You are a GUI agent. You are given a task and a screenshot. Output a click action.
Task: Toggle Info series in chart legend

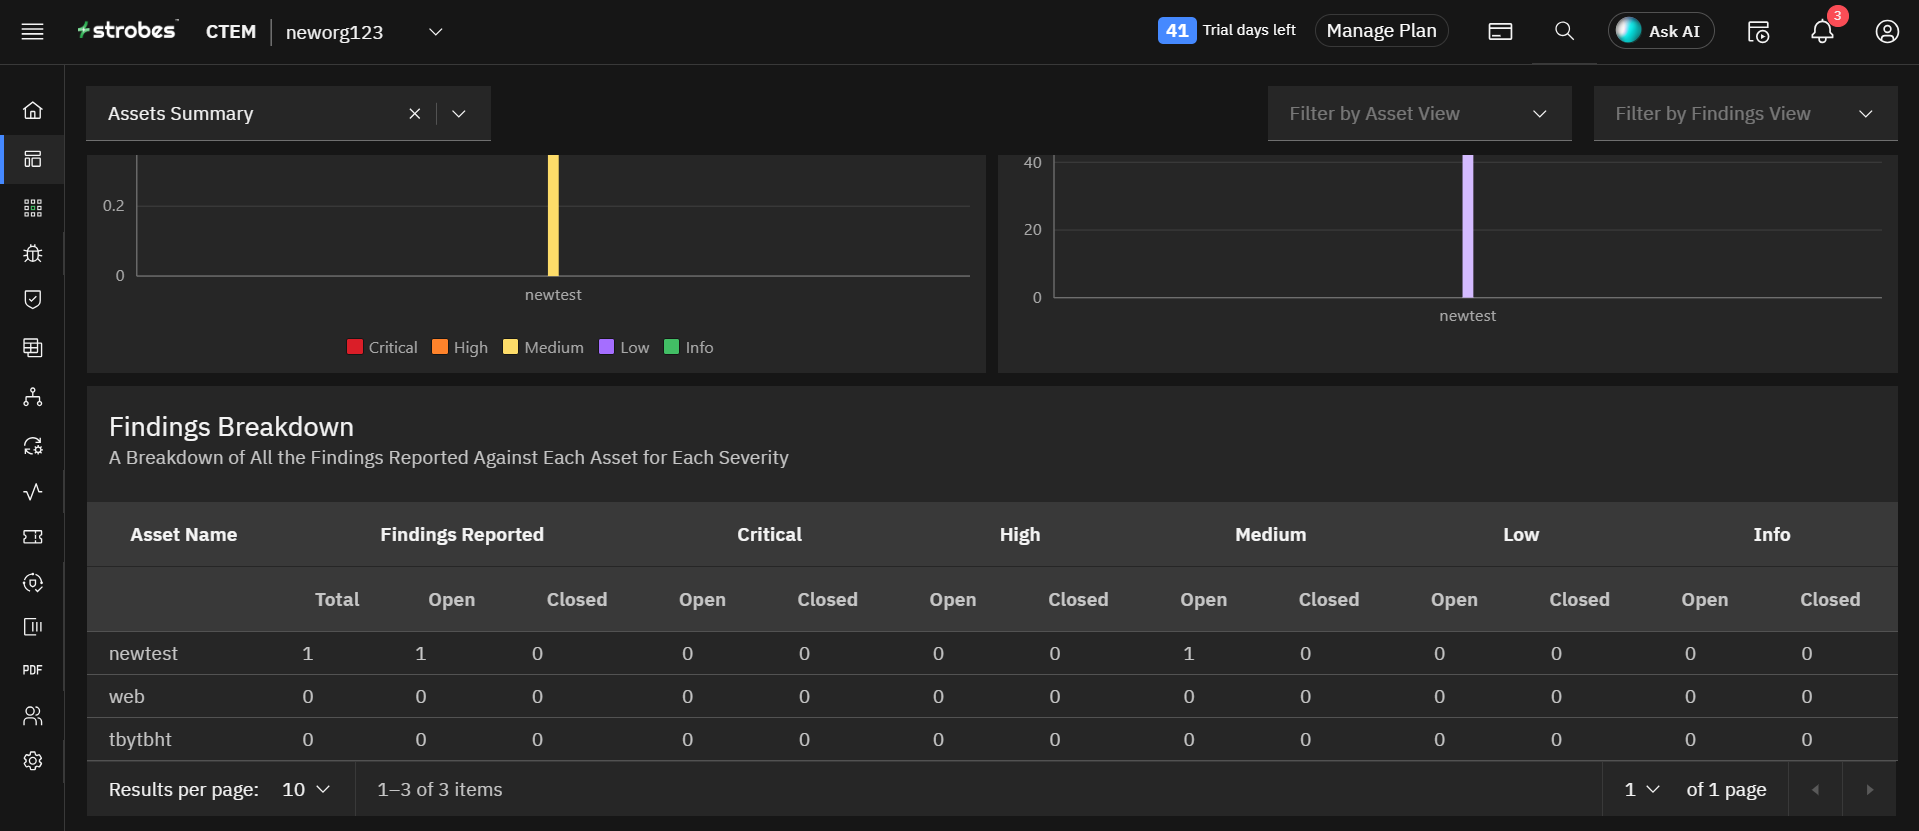689,347
